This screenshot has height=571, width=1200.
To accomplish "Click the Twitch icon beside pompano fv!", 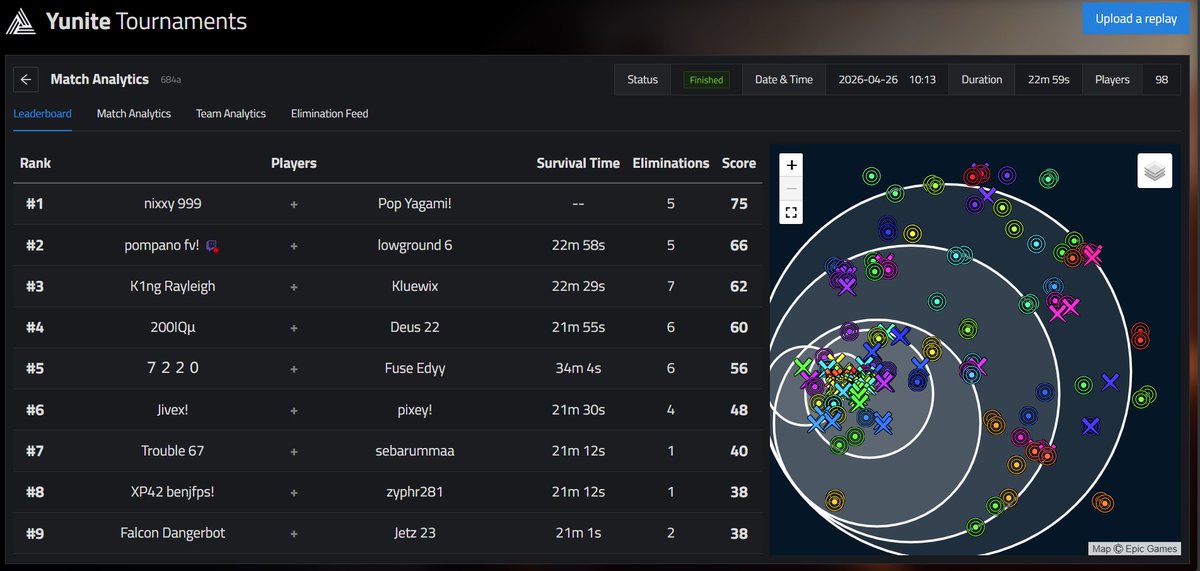I will pyautogui.click(x=211, y=246).
